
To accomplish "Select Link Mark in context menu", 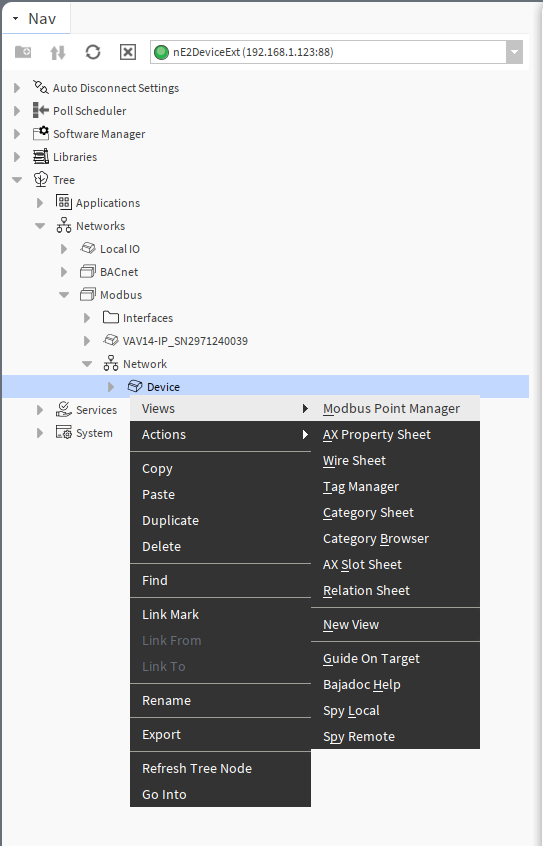I will pos(220,614).
